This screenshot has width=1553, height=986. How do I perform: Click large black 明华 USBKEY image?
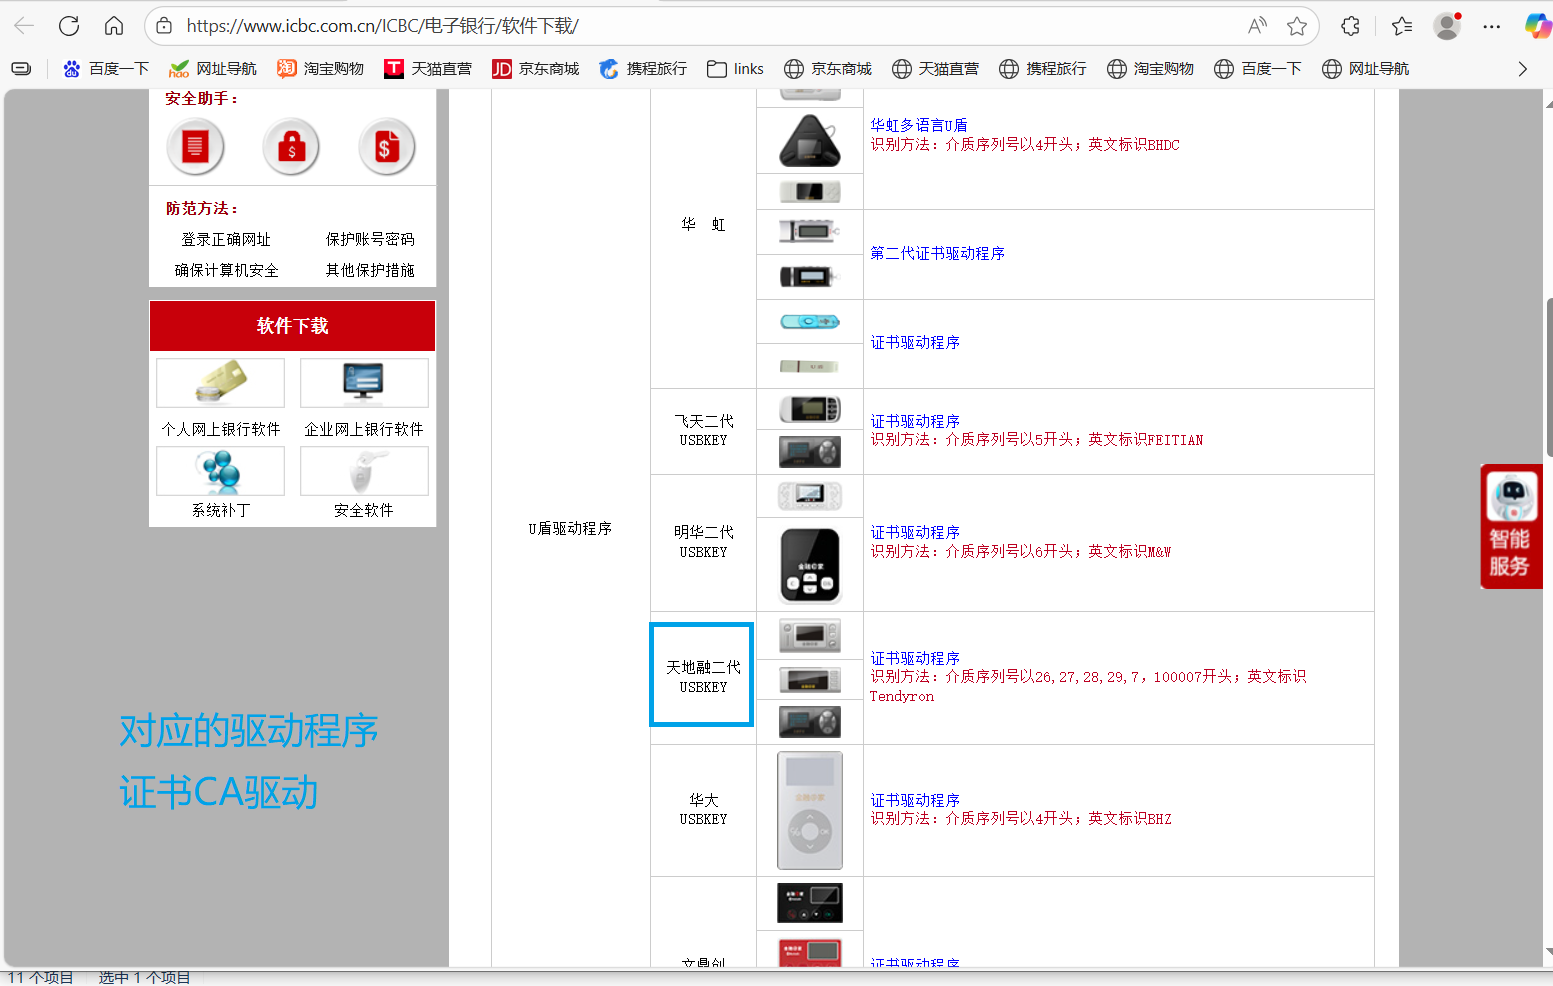pyautogui.click(x=810, y=565)
